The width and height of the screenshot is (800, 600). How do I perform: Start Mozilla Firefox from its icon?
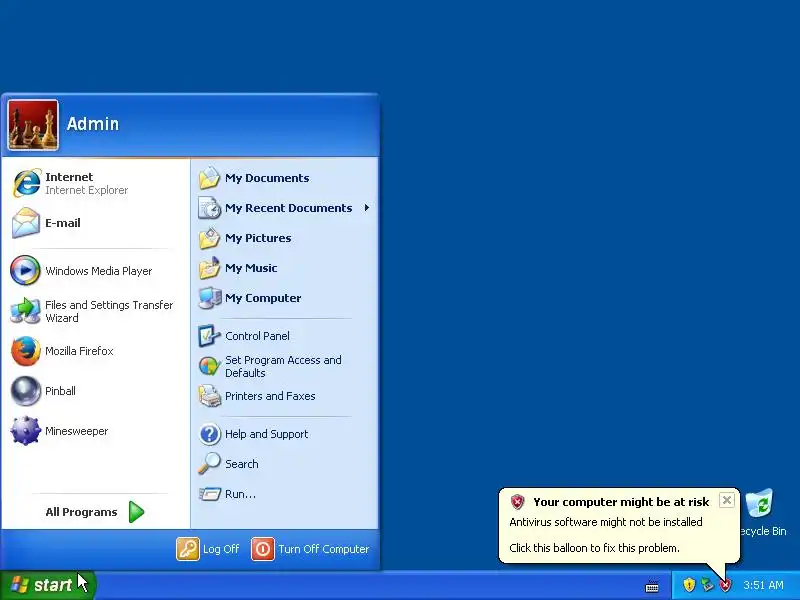26,351
